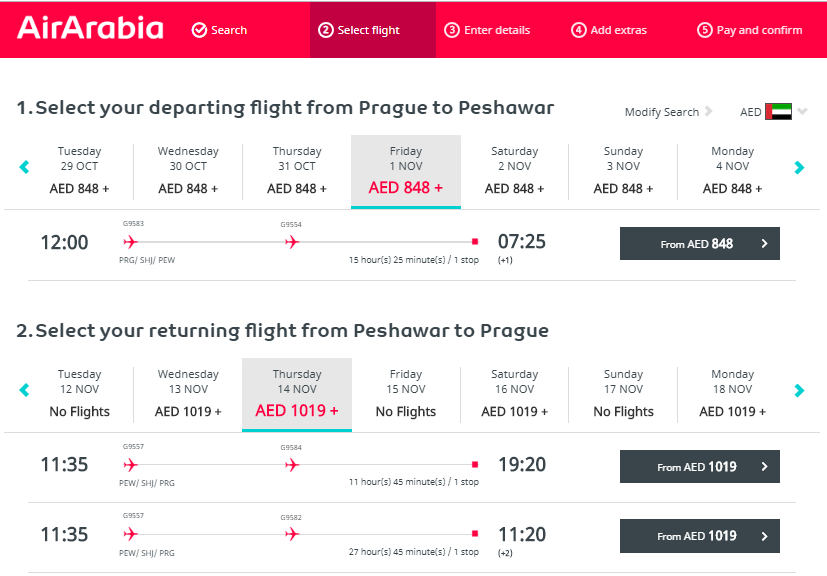Go to Pay and confirm step
The height and width of the screenshot is (576, 827).
coord(749,30)
